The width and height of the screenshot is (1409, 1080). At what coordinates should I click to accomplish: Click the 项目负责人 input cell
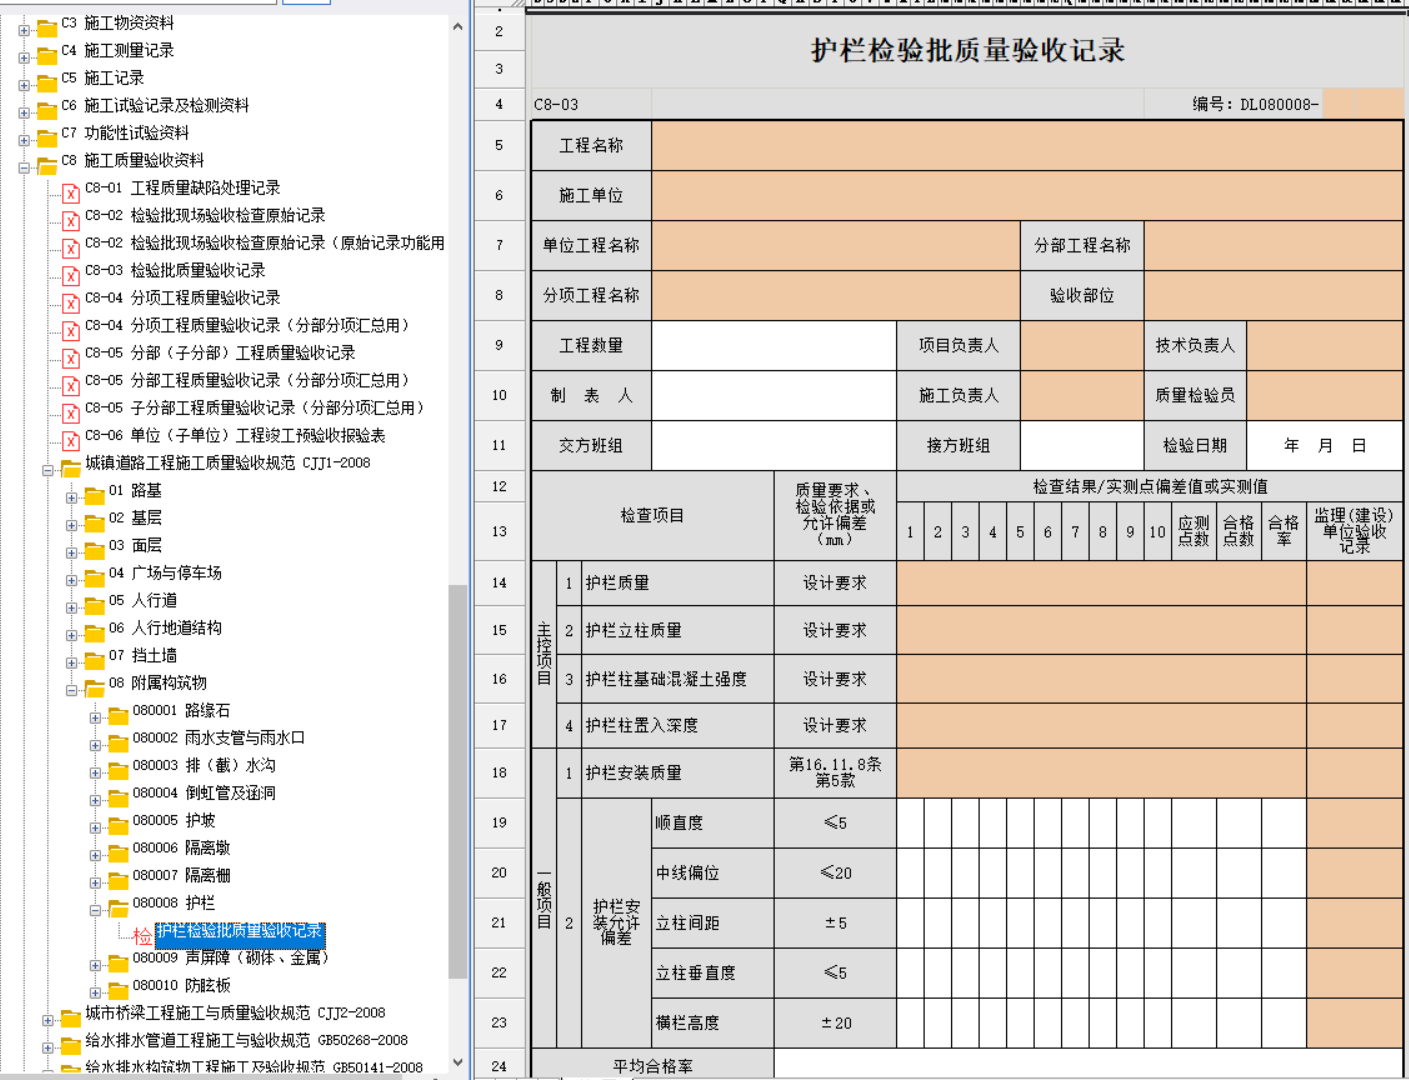tap(1082, 345)
